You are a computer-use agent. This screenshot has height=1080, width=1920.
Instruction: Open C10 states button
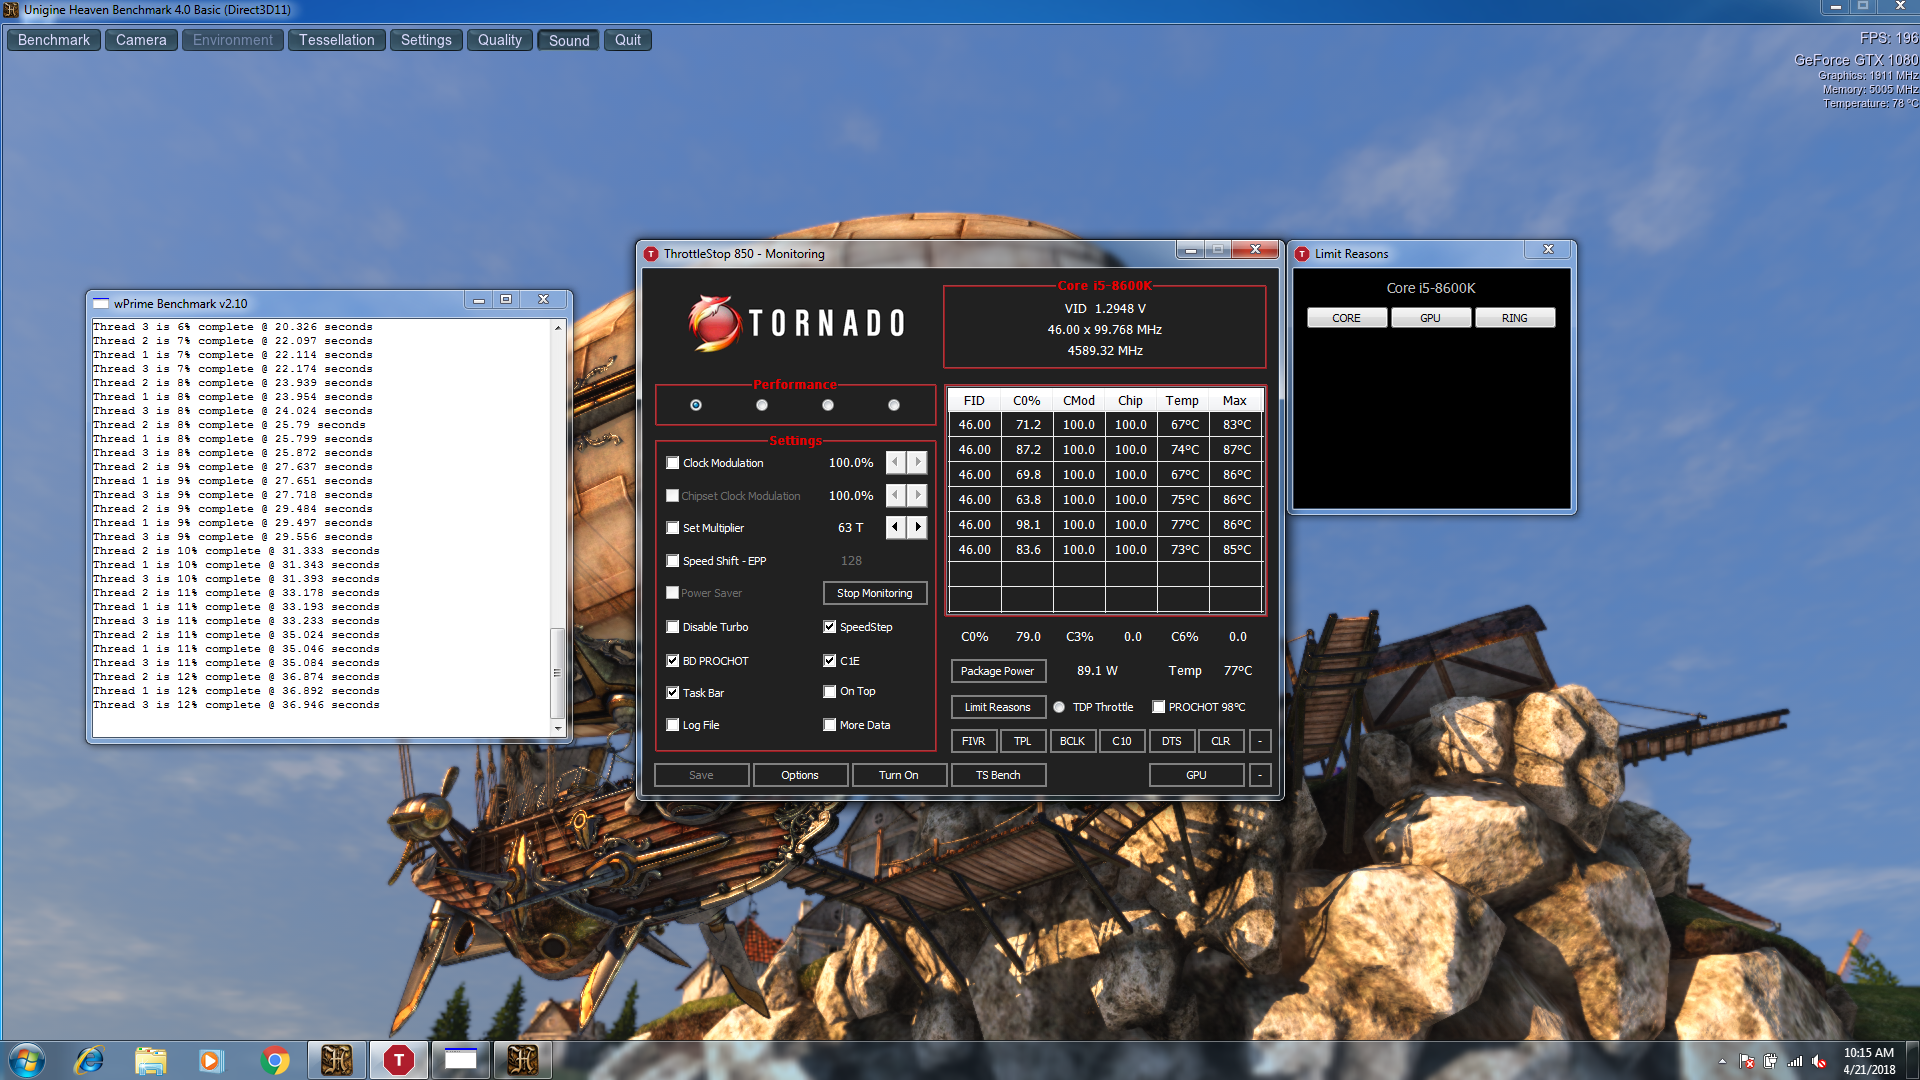(x=1122, y=741)
